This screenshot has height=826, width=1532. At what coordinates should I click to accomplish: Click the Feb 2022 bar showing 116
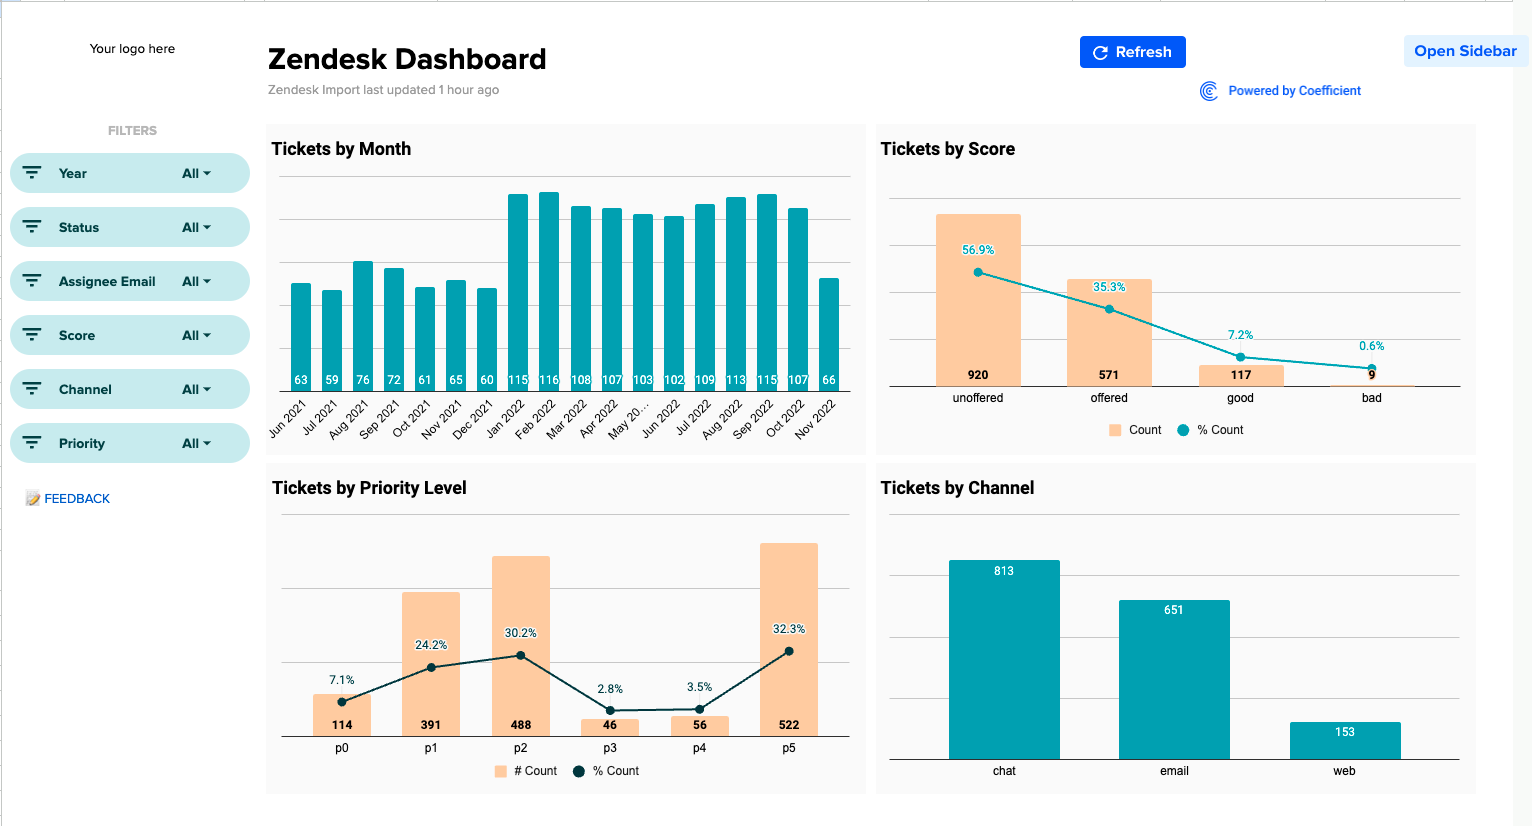(549, 291)
